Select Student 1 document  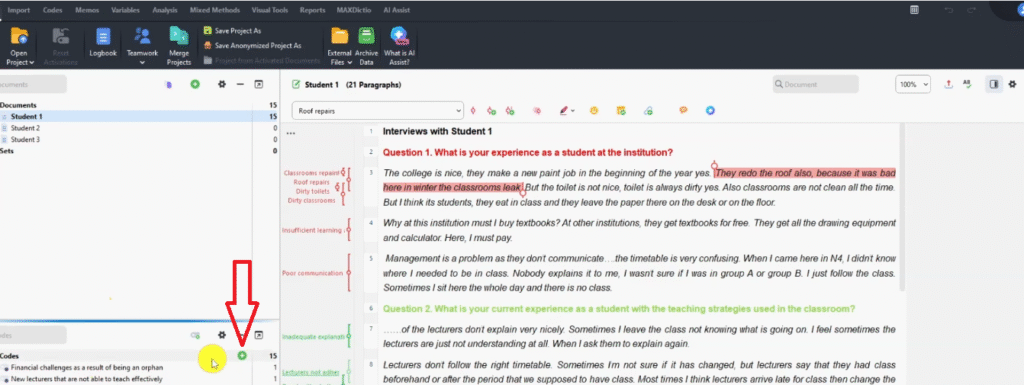(x=139, y=116)
